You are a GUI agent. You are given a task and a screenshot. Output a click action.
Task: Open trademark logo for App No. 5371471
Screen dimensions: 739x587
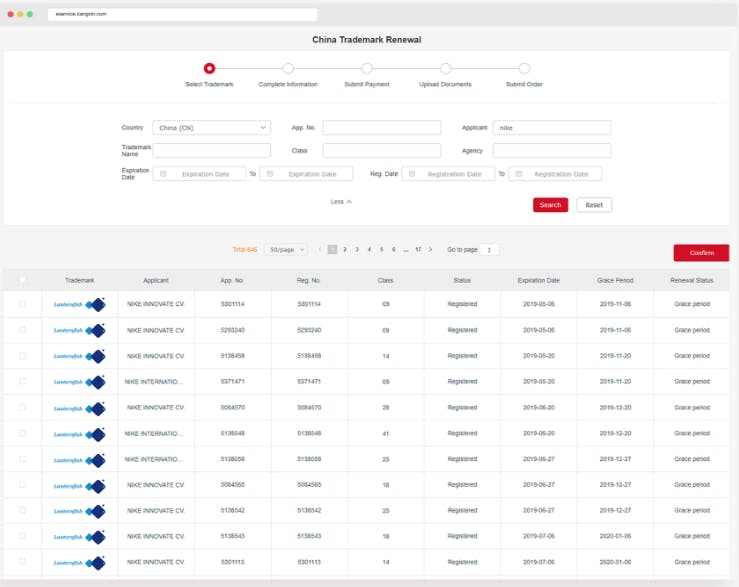[79, 382]
